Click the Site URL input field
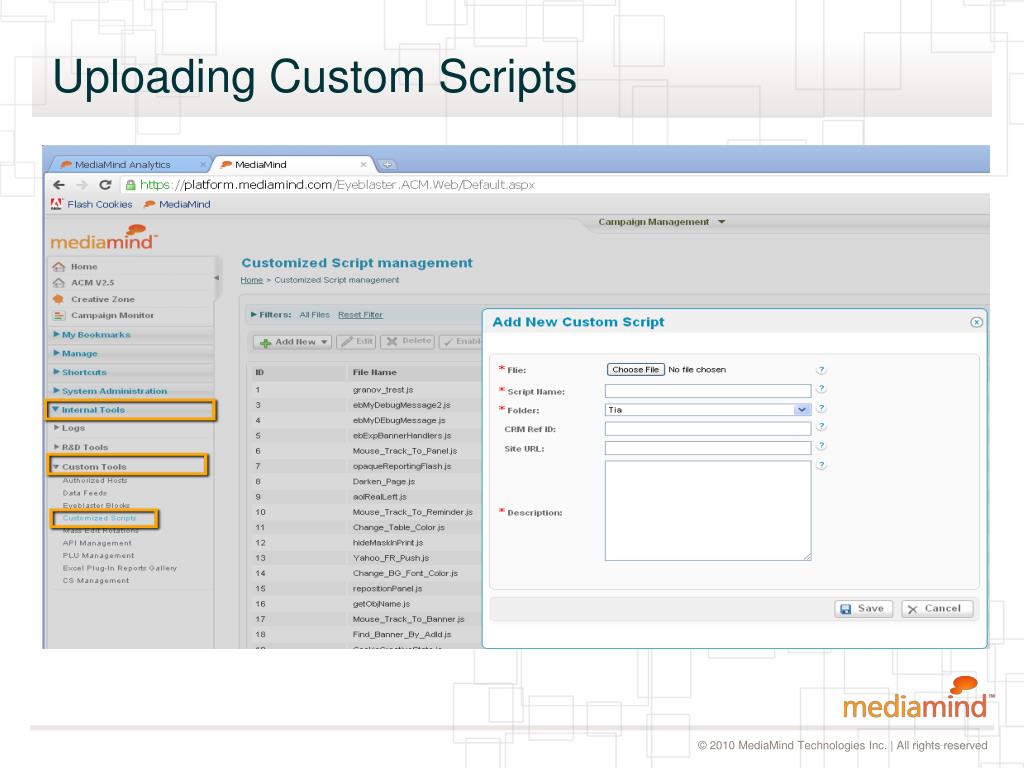1024x768 pixels. 708,448
